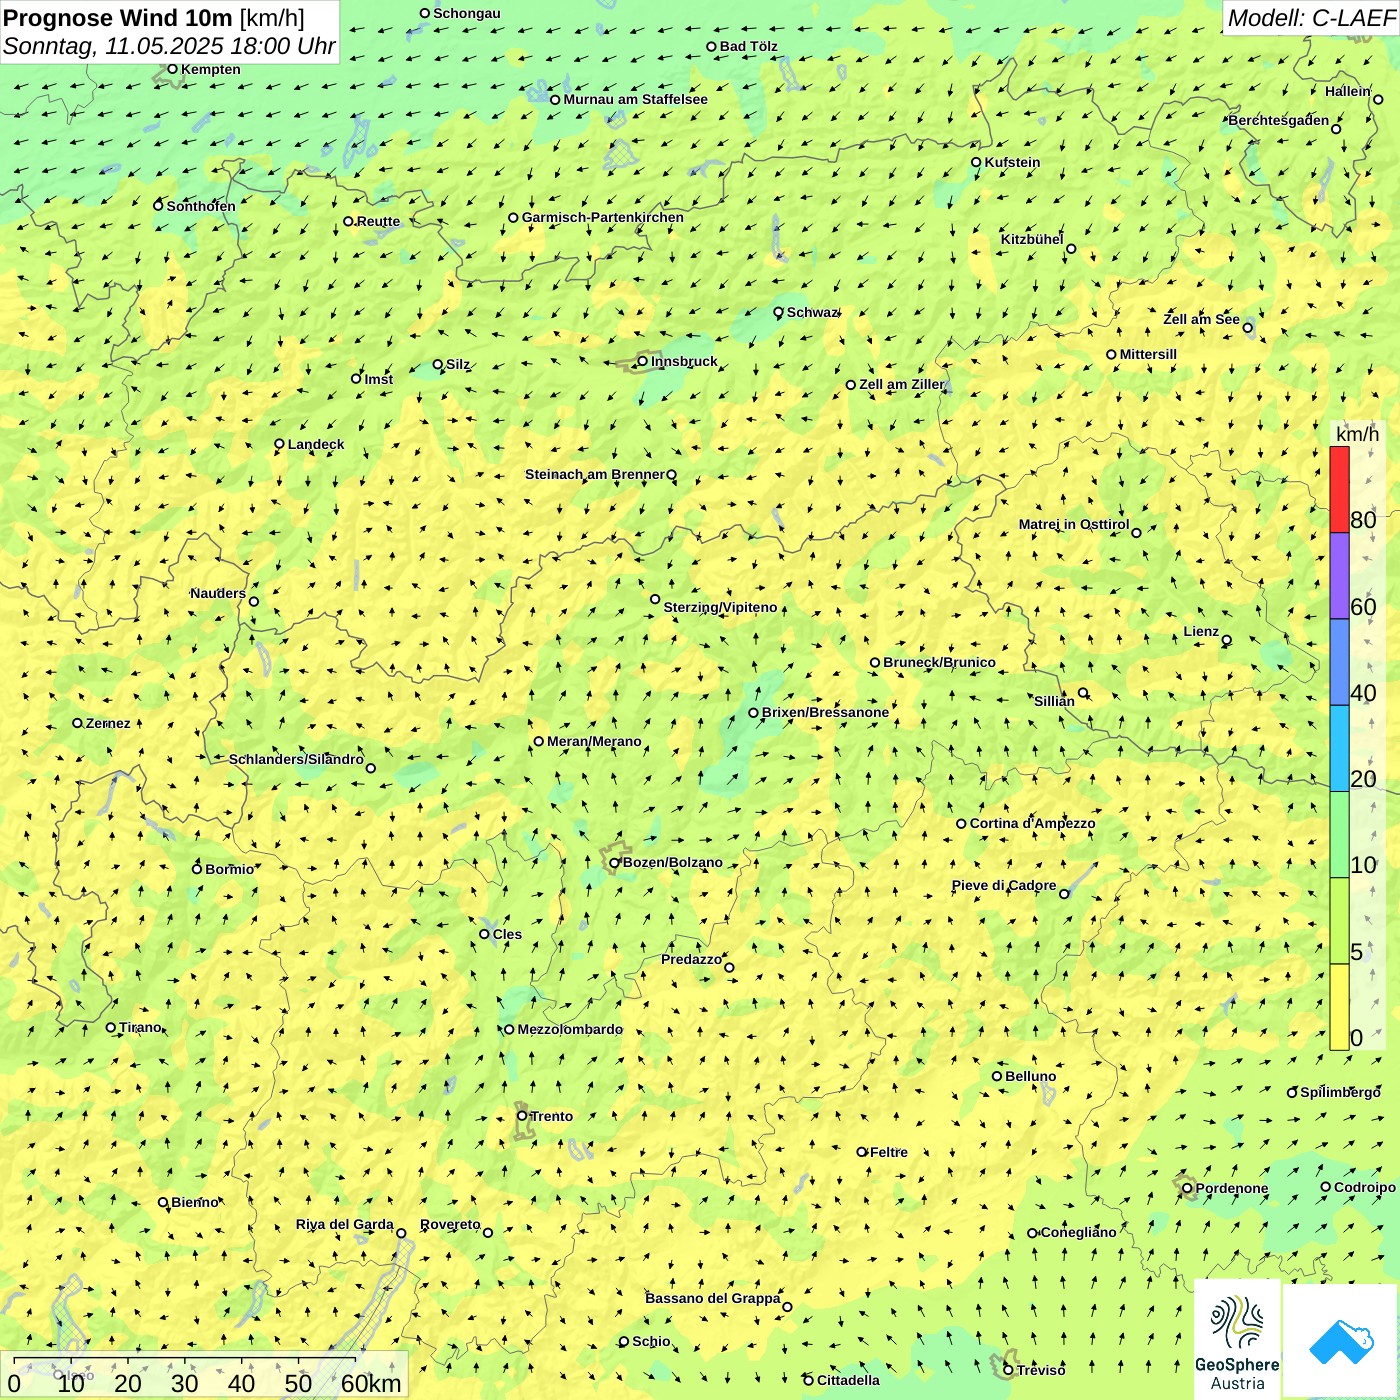Click the Sterzing/Vipiteno marker
The width and height of the screenshot is (1400, 1400).
(655, 600)
